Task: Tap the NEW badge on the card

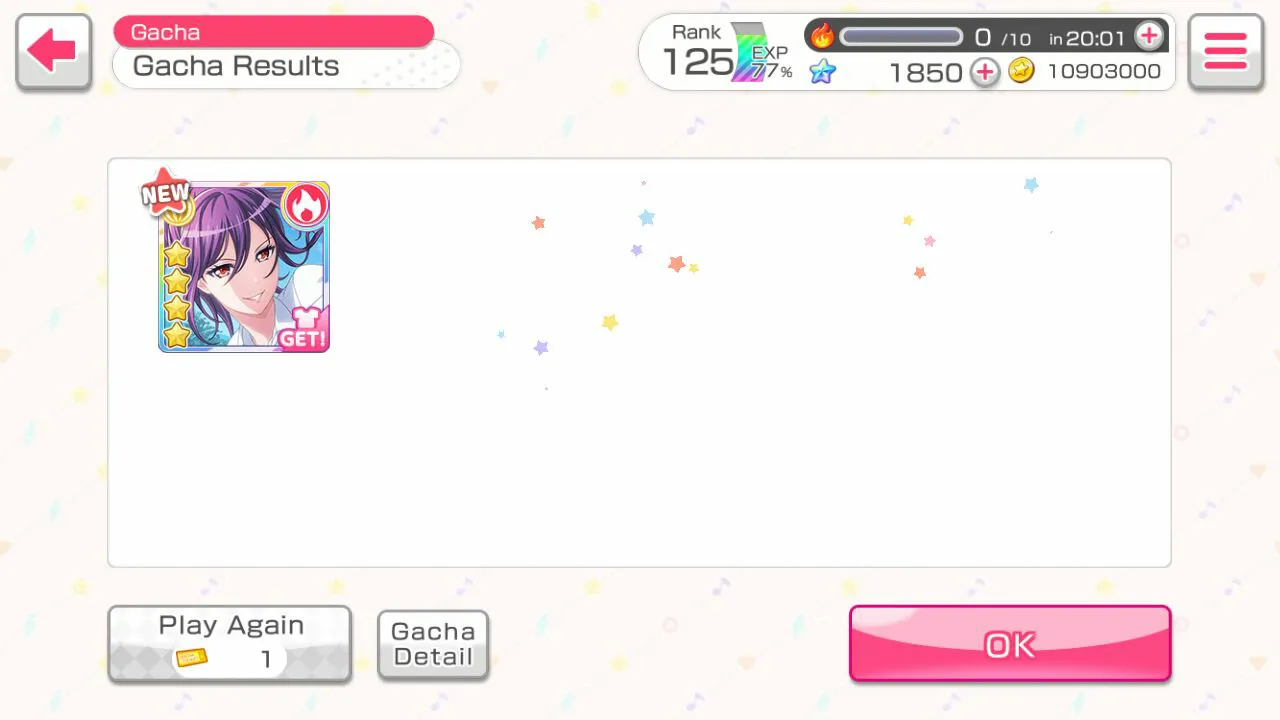Action: click(x=166, y=192)
